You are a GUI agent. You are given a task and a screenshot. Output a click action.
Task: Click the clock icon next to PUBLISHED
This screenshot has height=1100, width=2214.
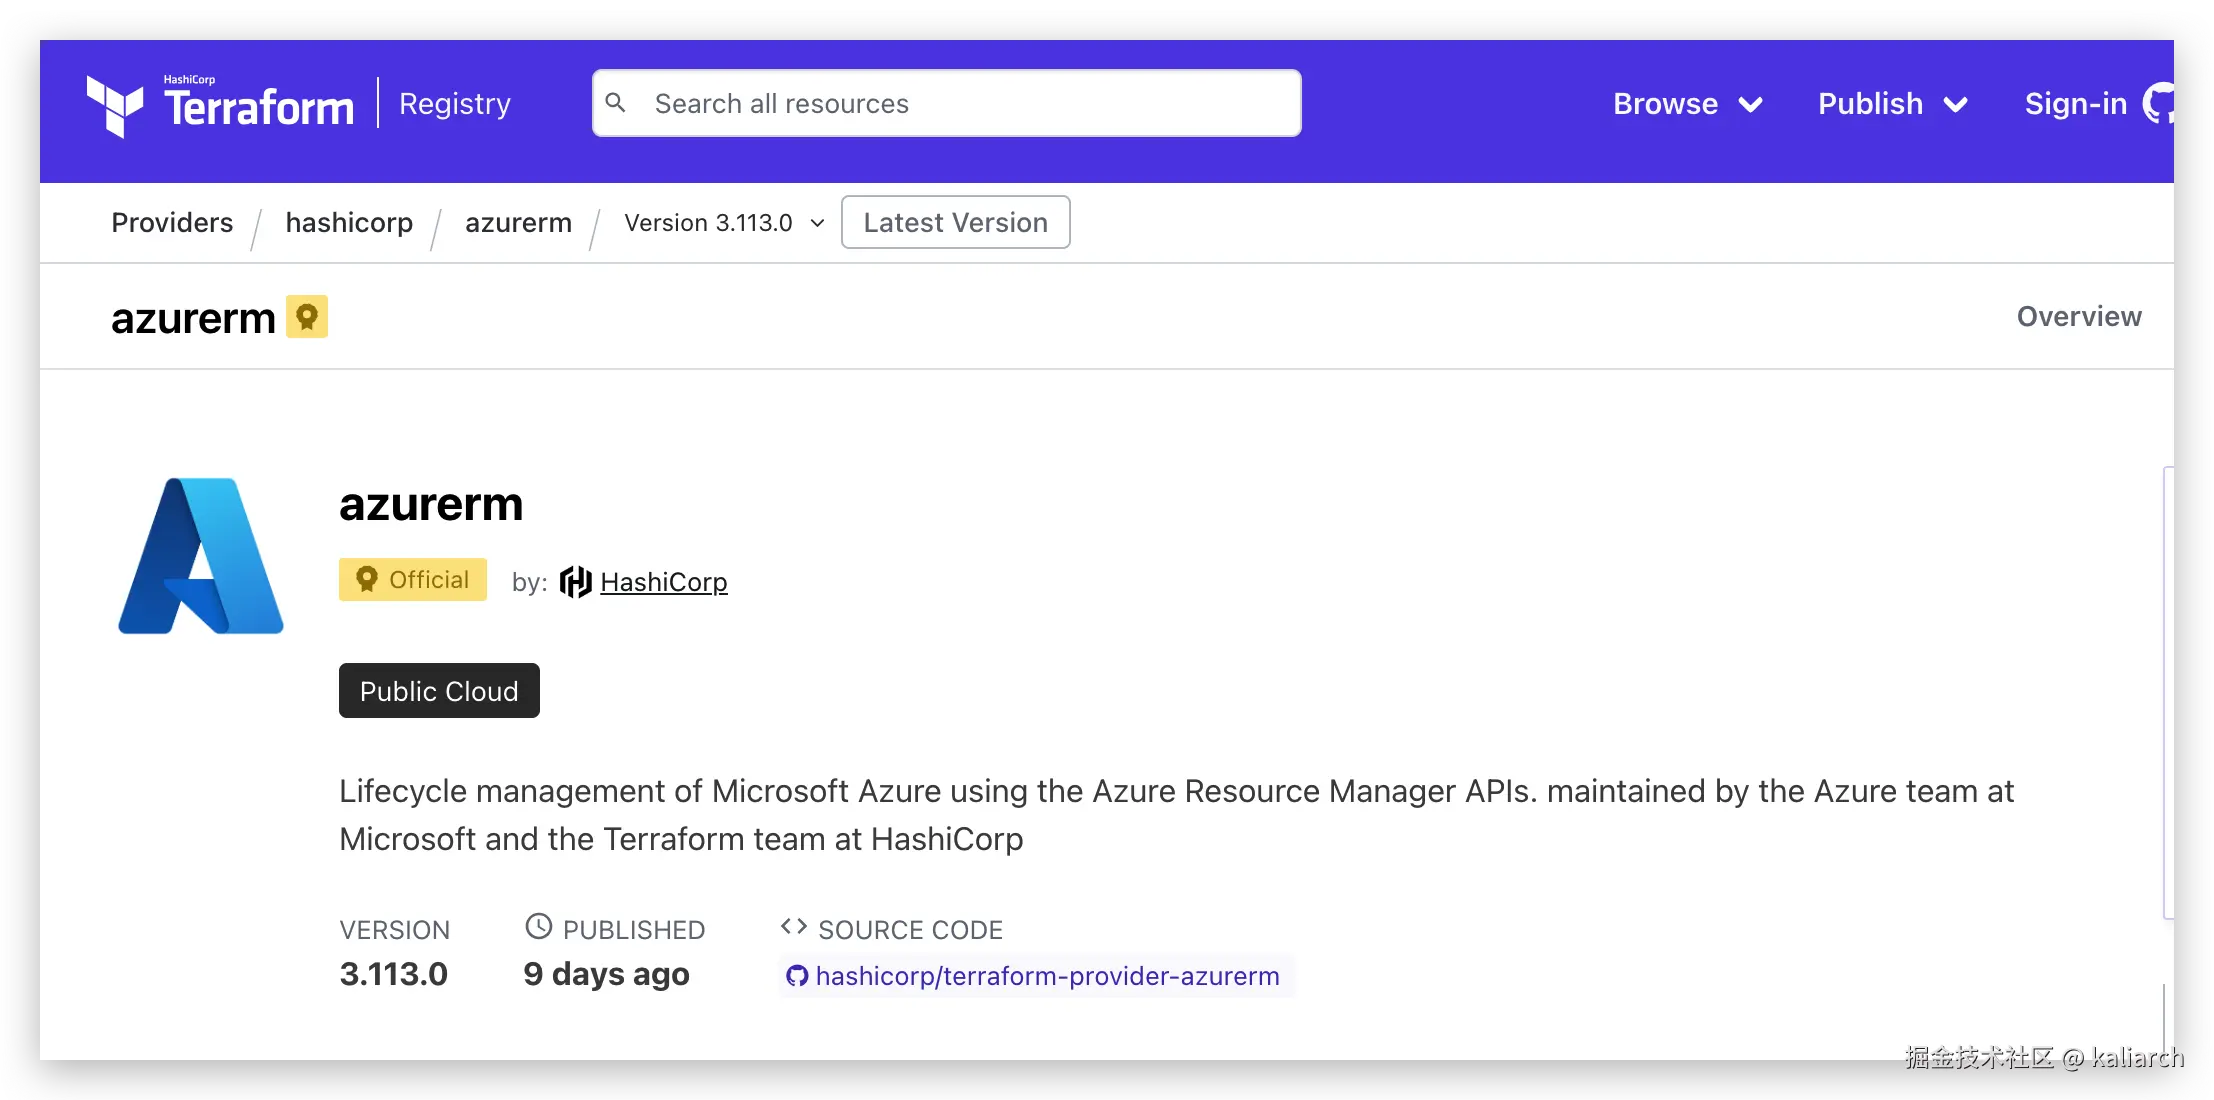click(x=538, y=927)
